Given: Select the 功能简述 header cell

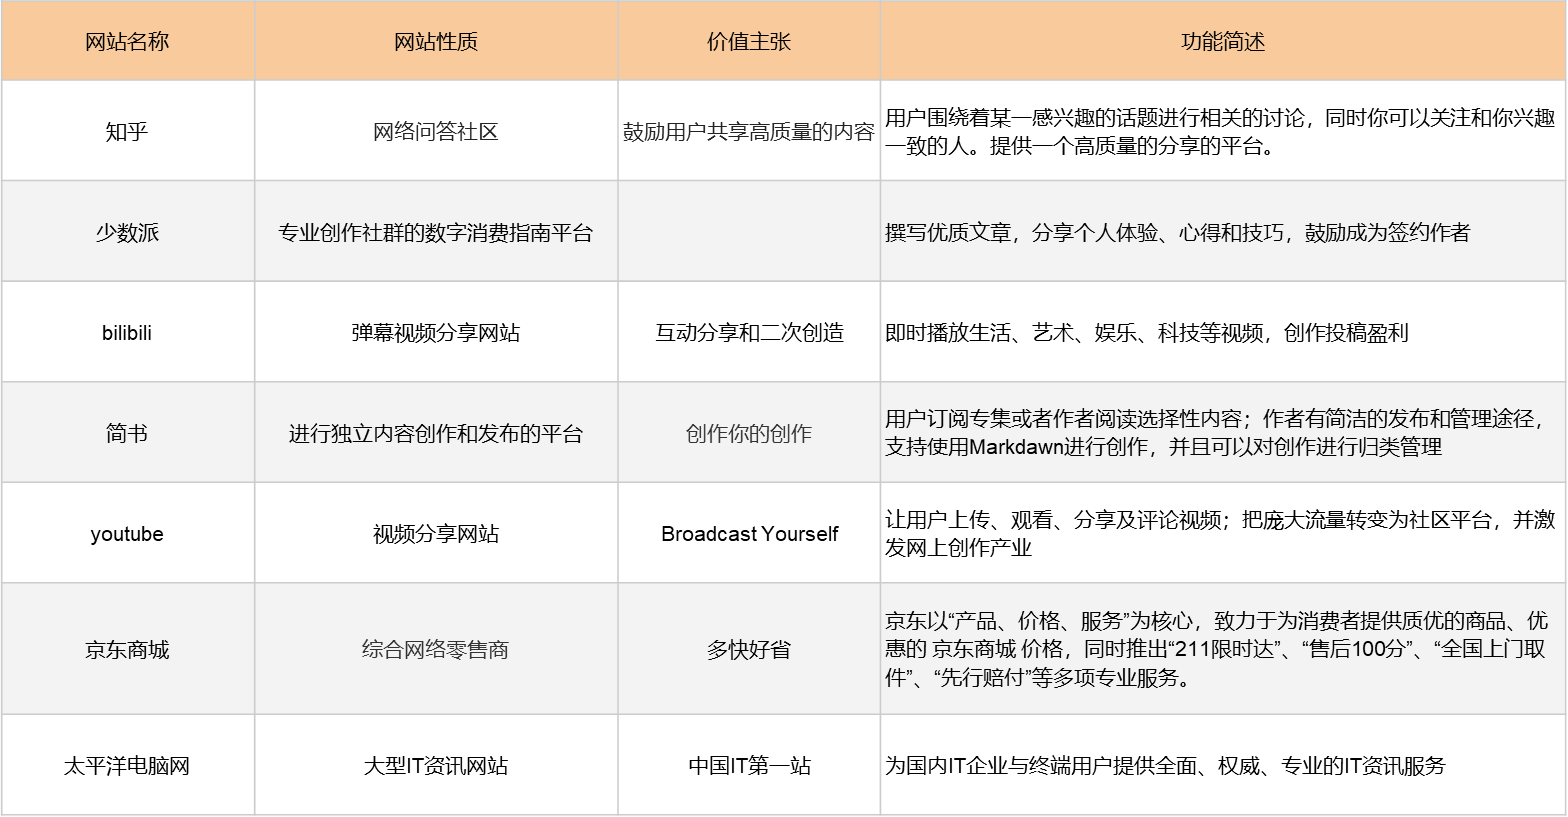Looking at the screenshot, I should (1223, 41).
